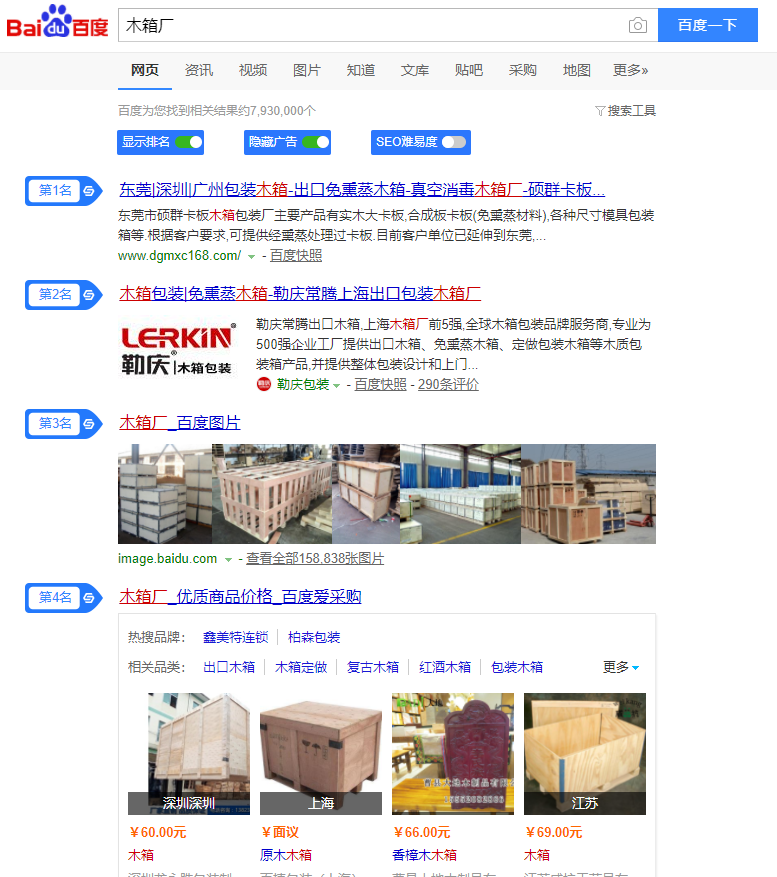Open second image of slatted wooden crate

click(272, 494)
